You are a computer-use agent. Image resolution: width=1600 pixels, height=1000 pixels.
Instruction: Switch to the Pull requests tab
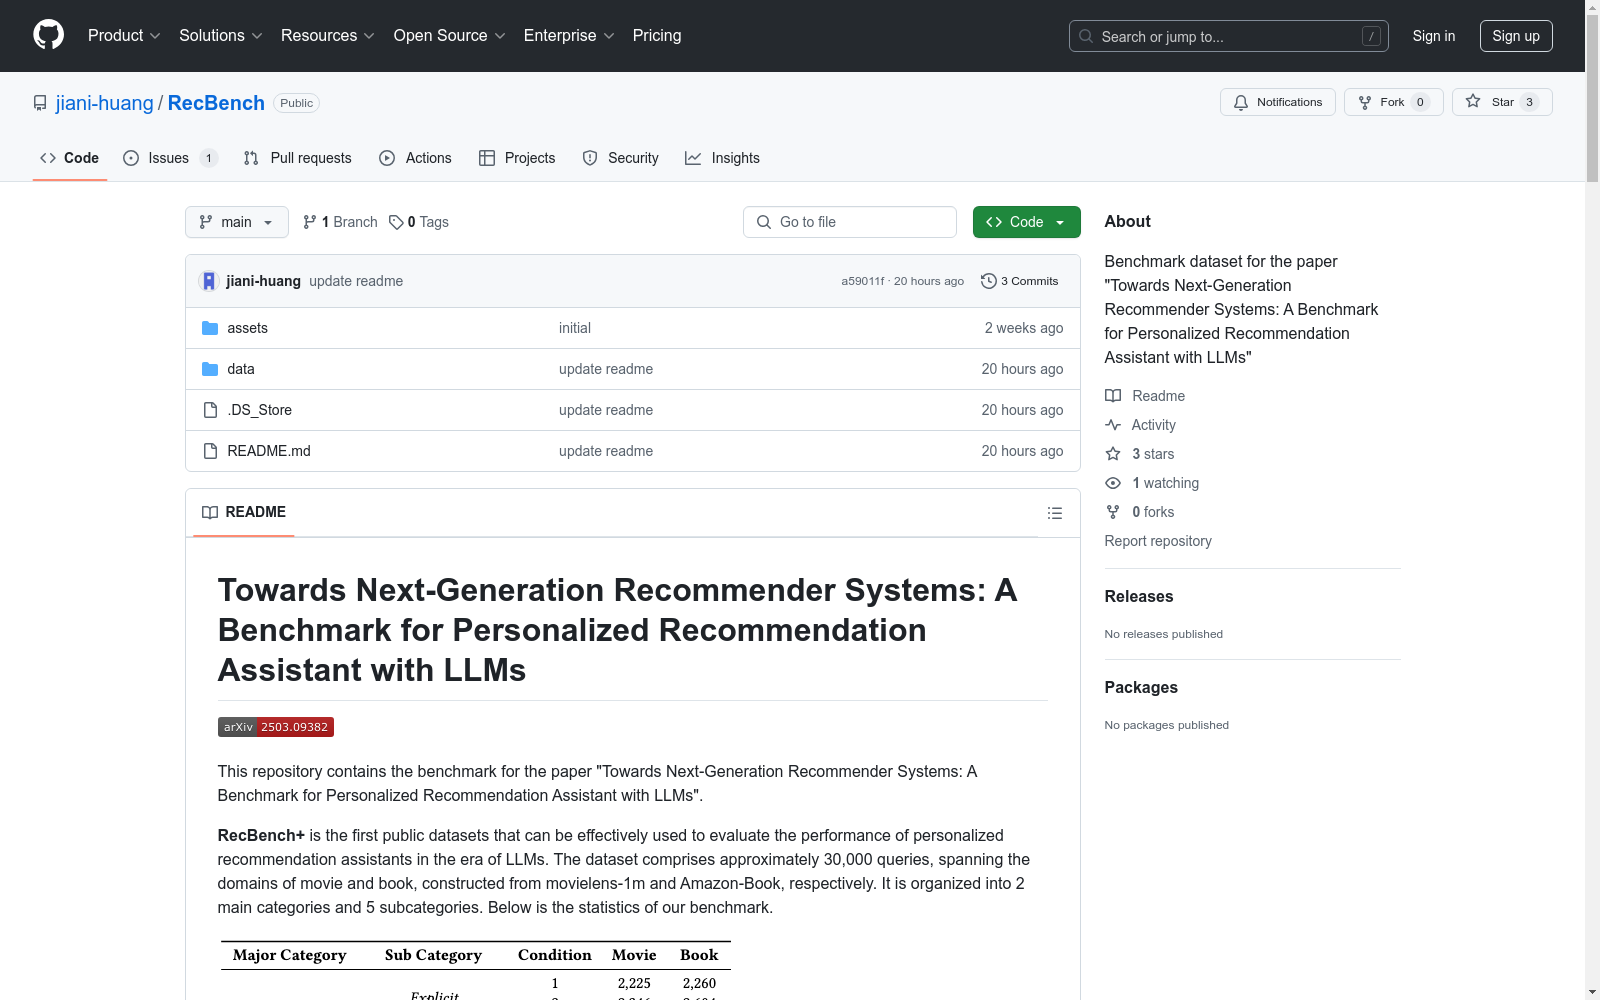[298, 158]
